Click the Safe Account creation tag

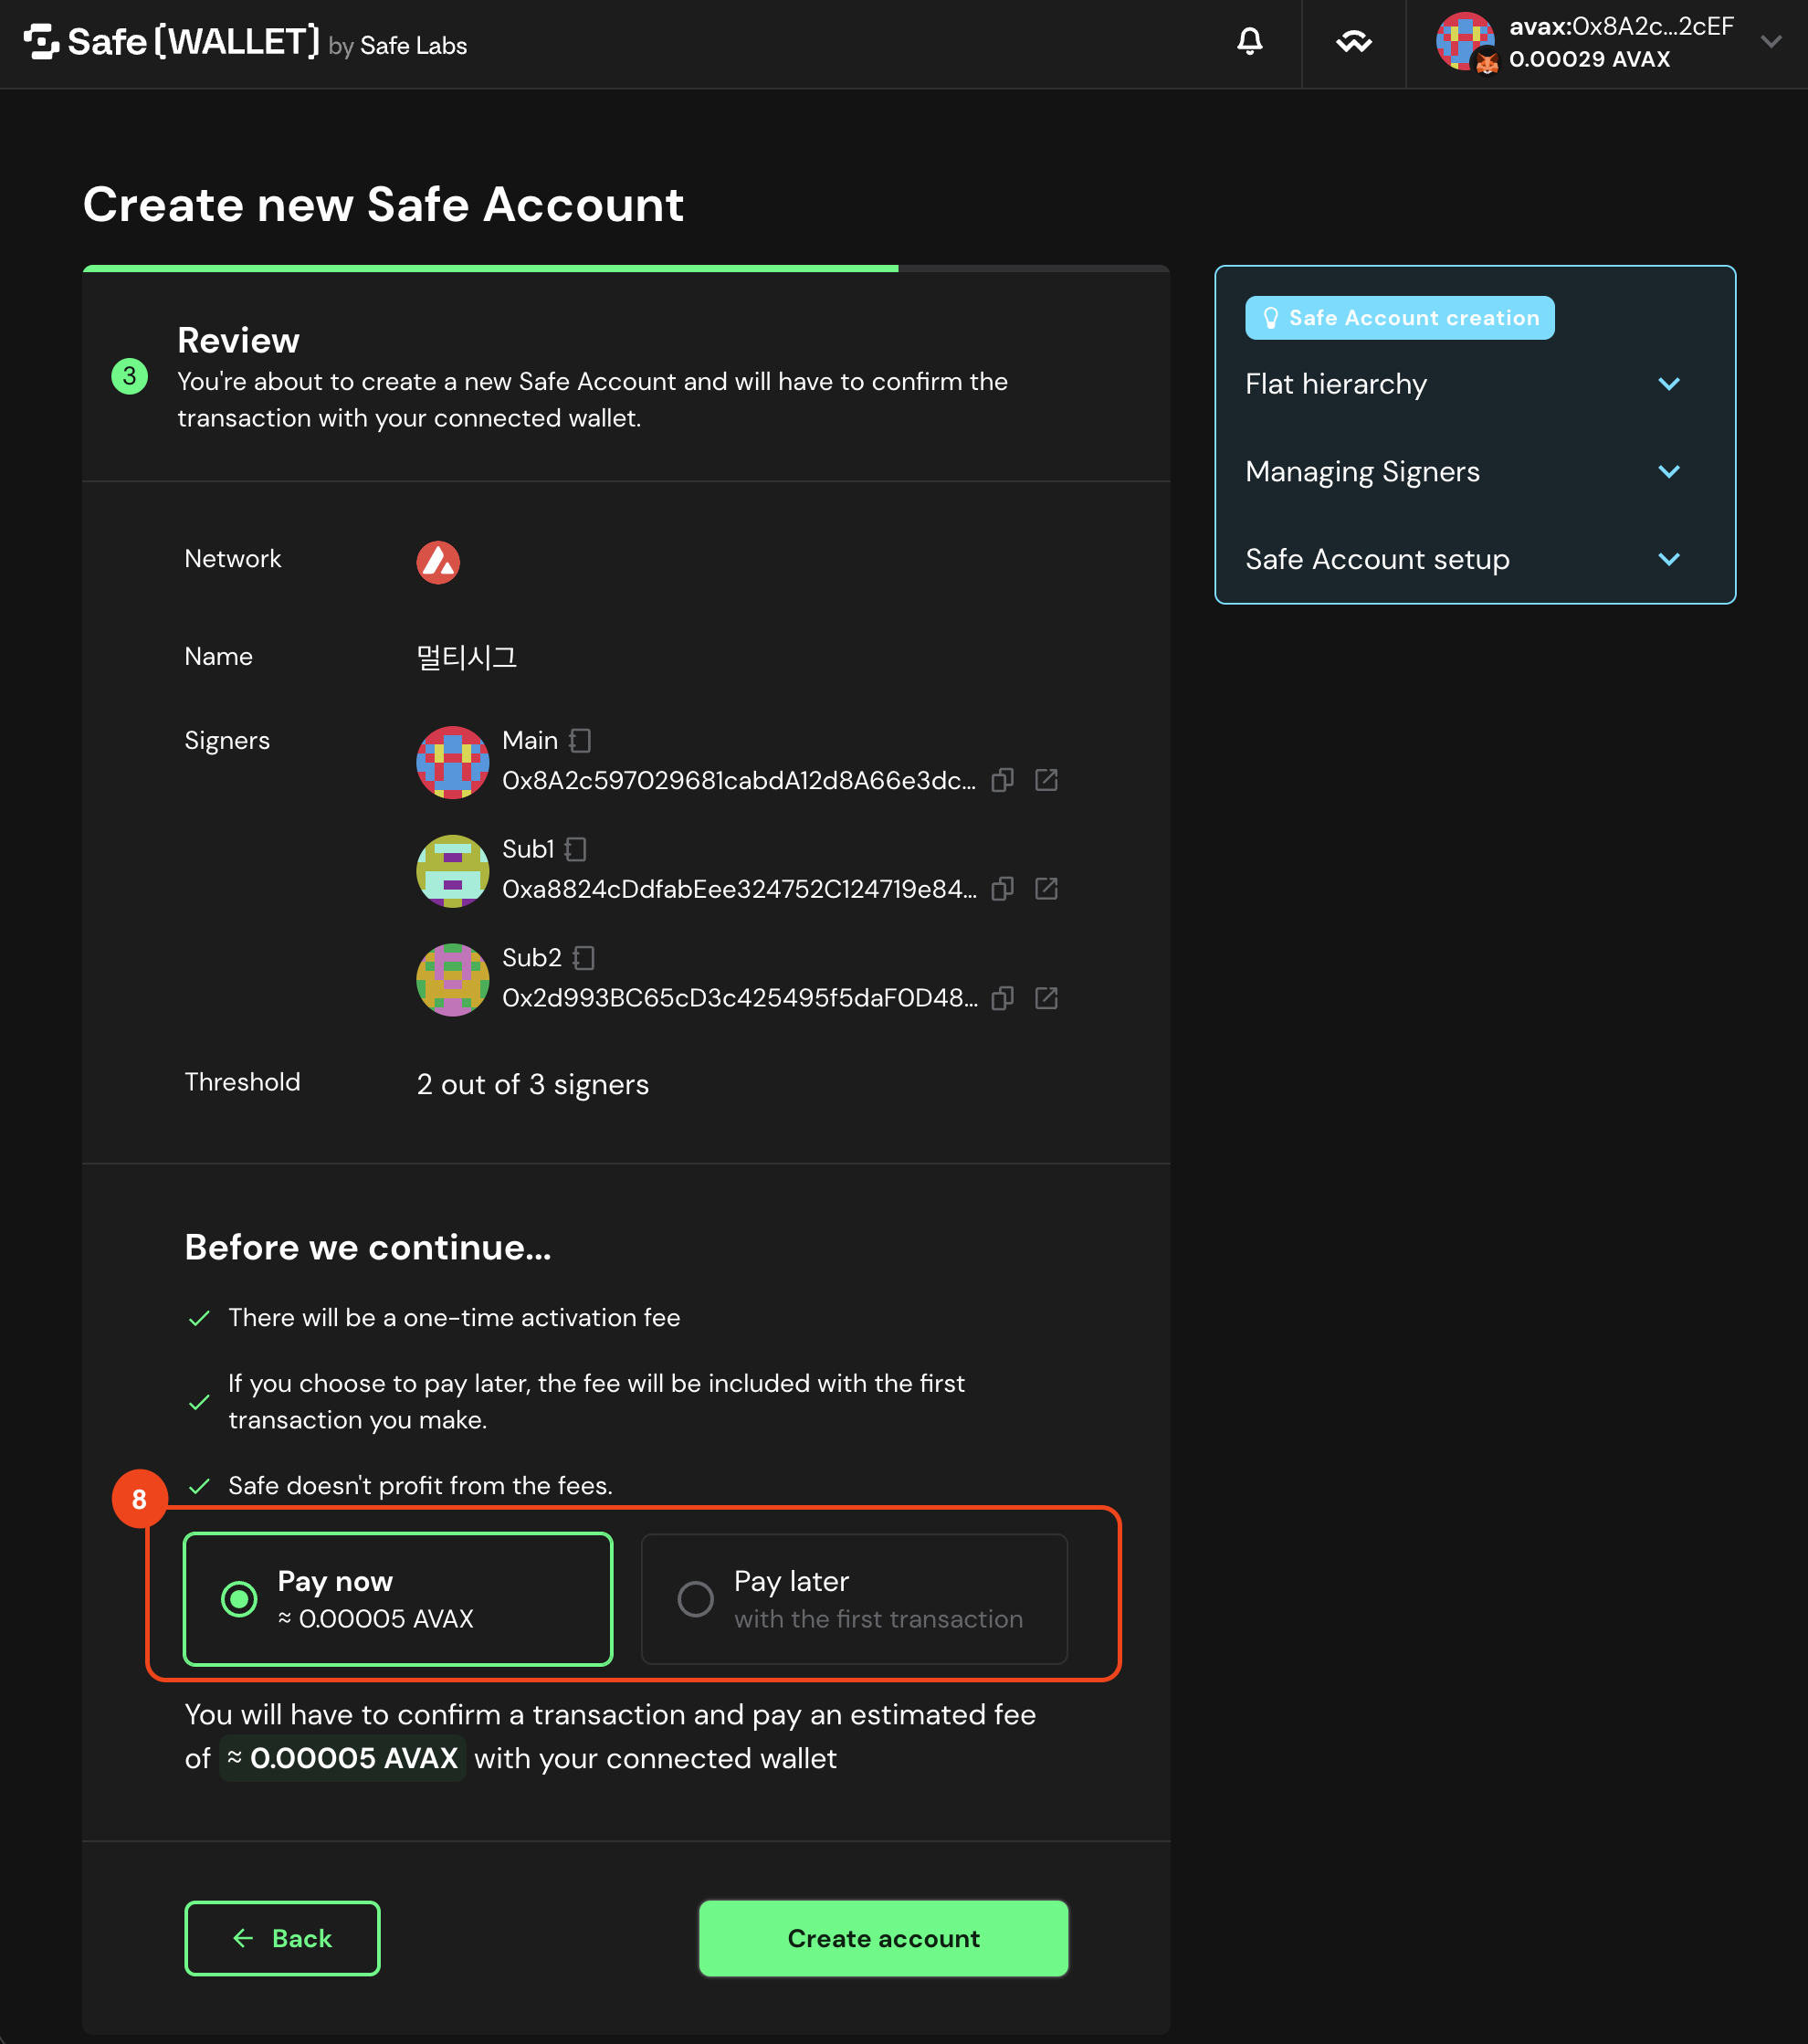click(1399, 318)
